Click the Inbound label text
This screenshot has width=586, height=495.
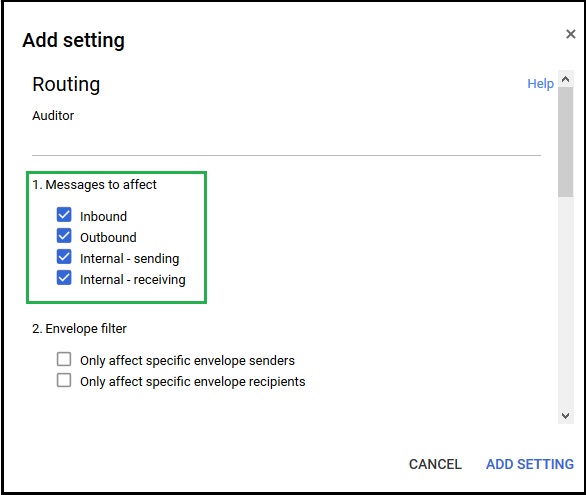[103, 216]
